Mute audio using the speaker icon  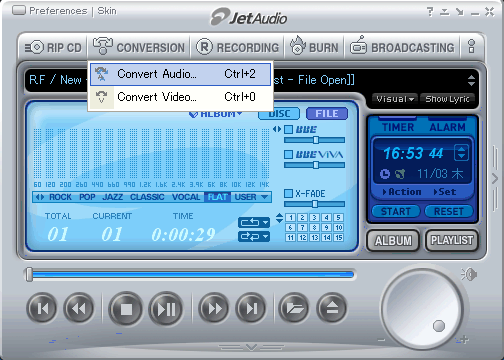(469, 275)
